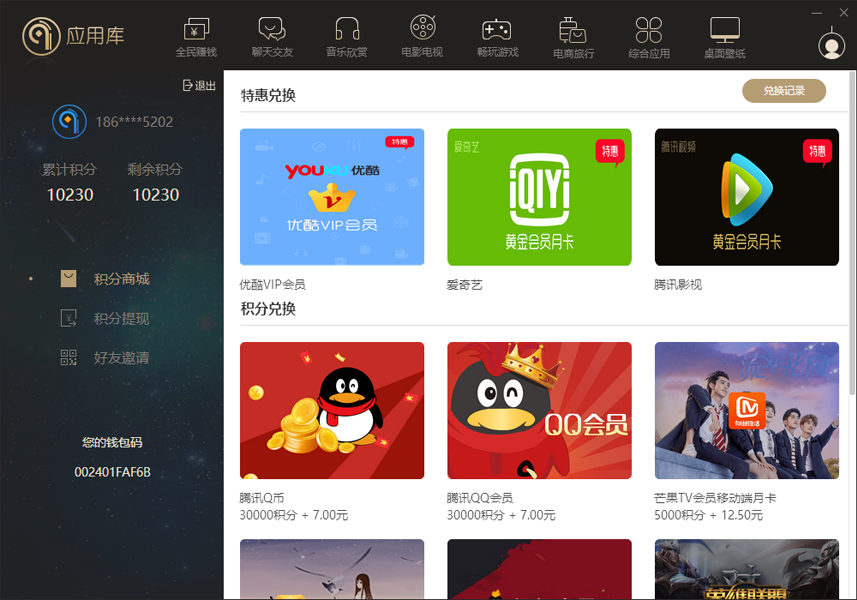The image size is (857, 600).
Task: Click the 芒果TV会员移动端月卡 title text
Action: (x=715, y=498)
